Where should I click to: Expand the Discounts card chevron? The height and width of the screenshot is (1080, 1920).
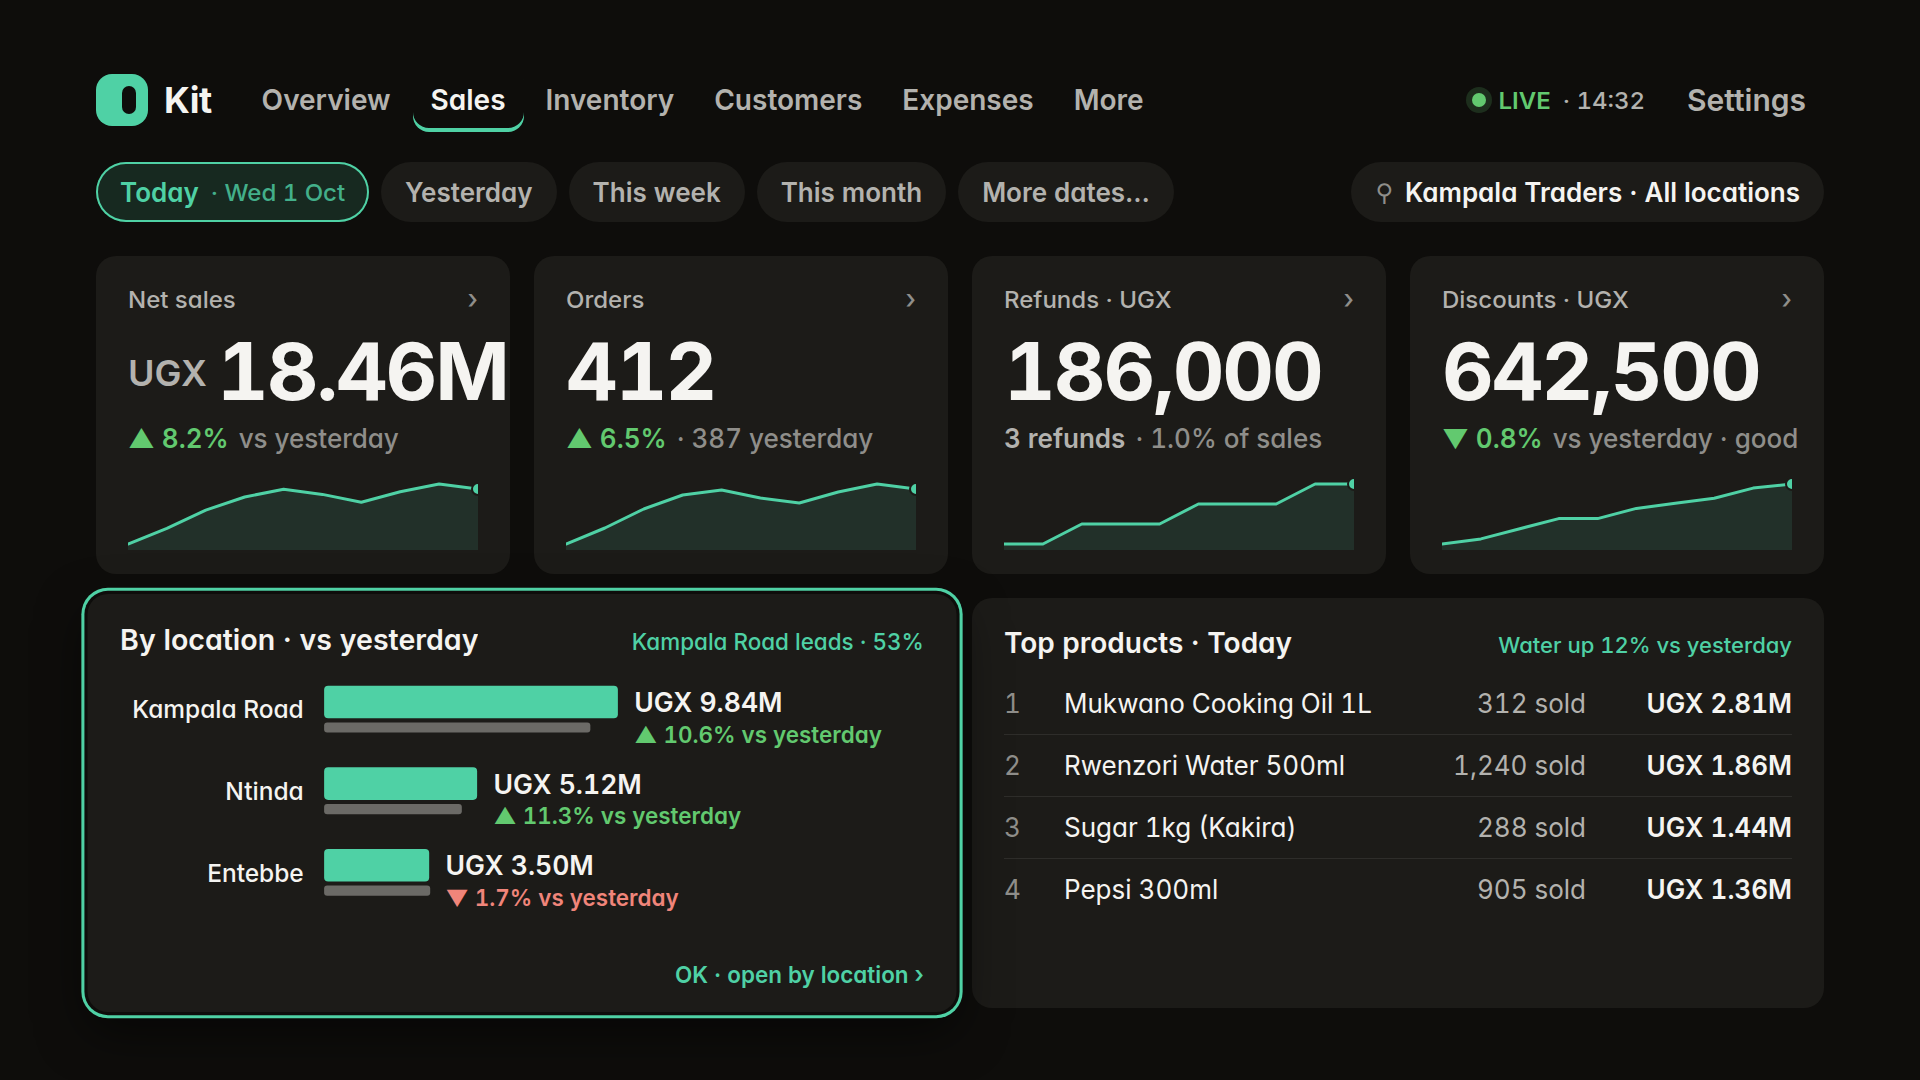tap(1787, 300)
